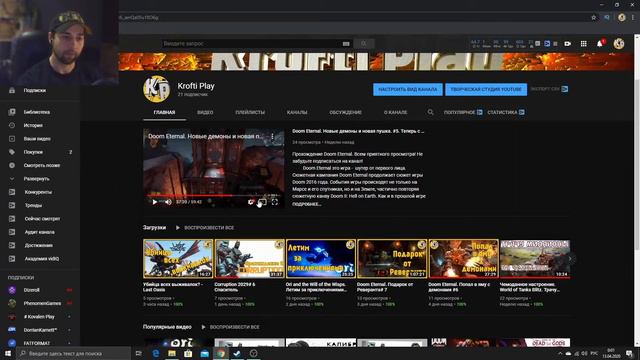Mute the featured video volume

tap(168, 202)
